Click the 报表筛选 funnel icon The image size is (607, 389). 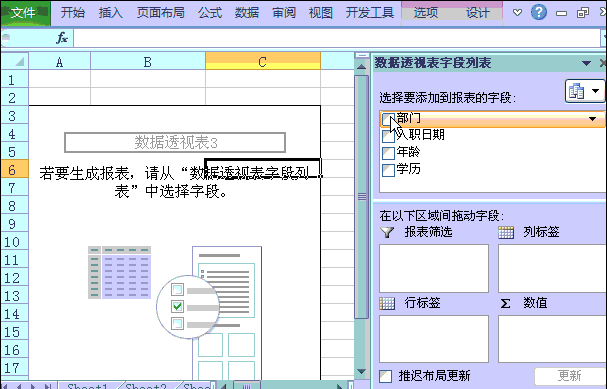387,232
